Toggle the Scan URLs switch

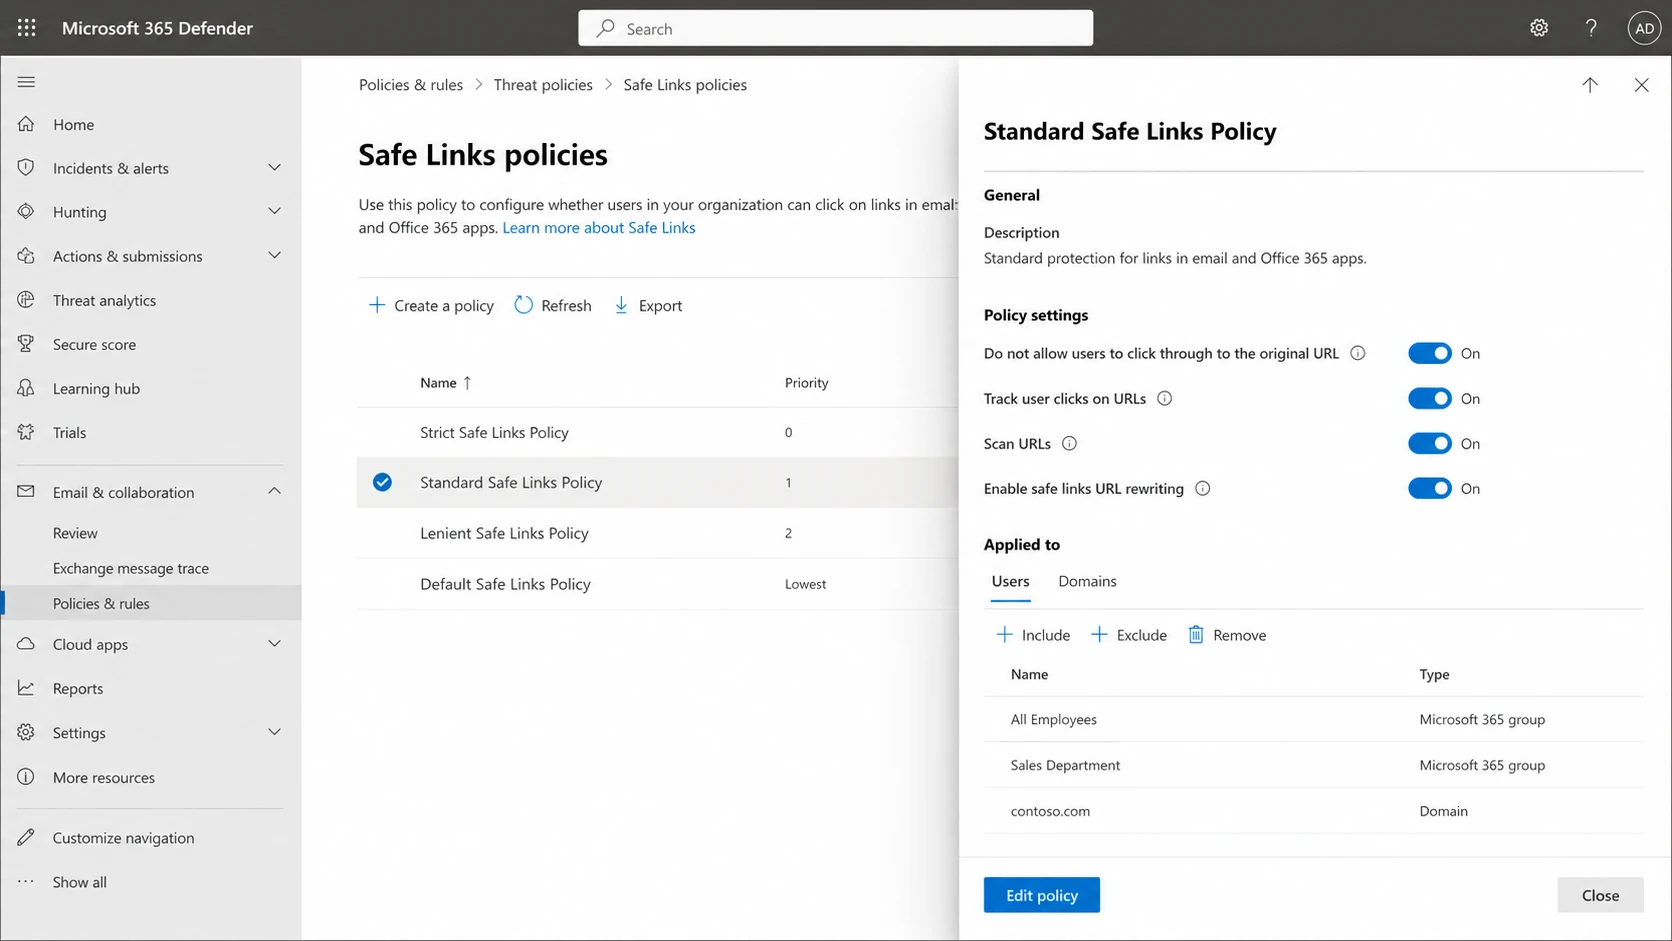[1429, 443]
